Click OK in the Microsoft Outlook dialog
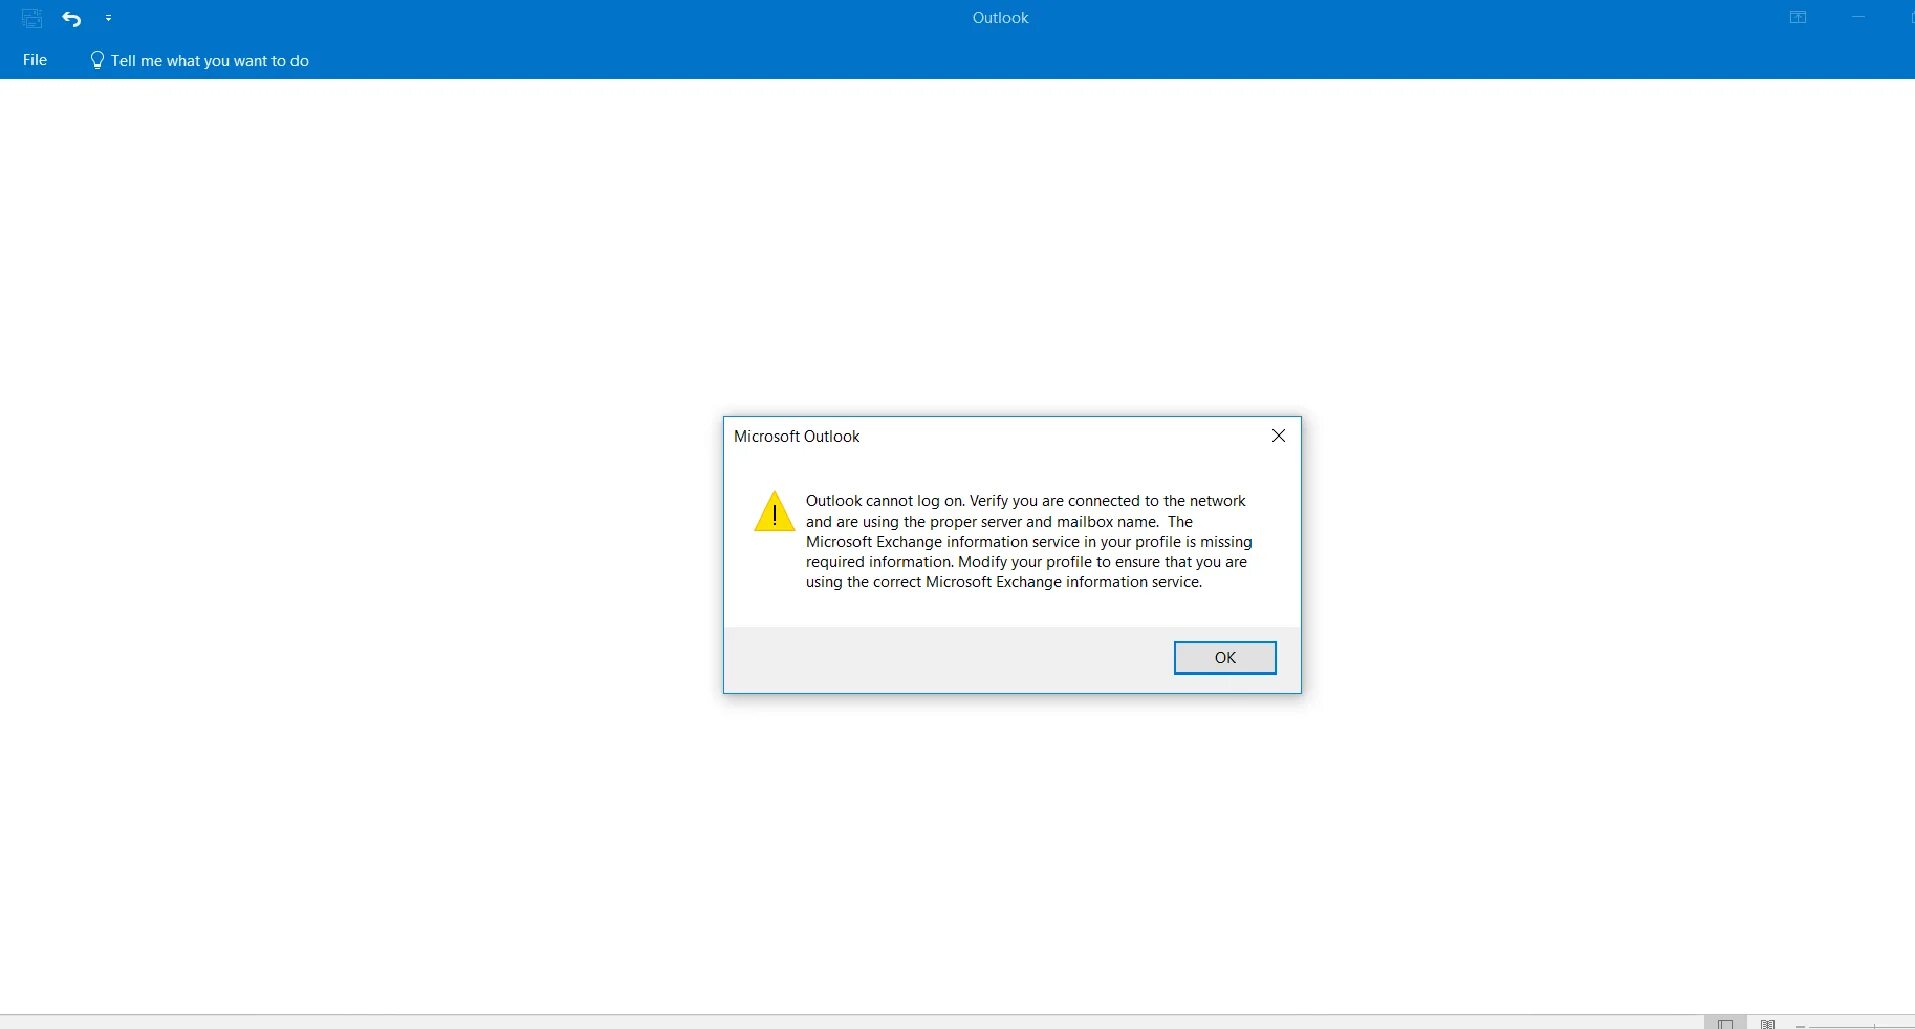The height and width of the screenshot is (1029, 1915). (x=1225, y=658)
